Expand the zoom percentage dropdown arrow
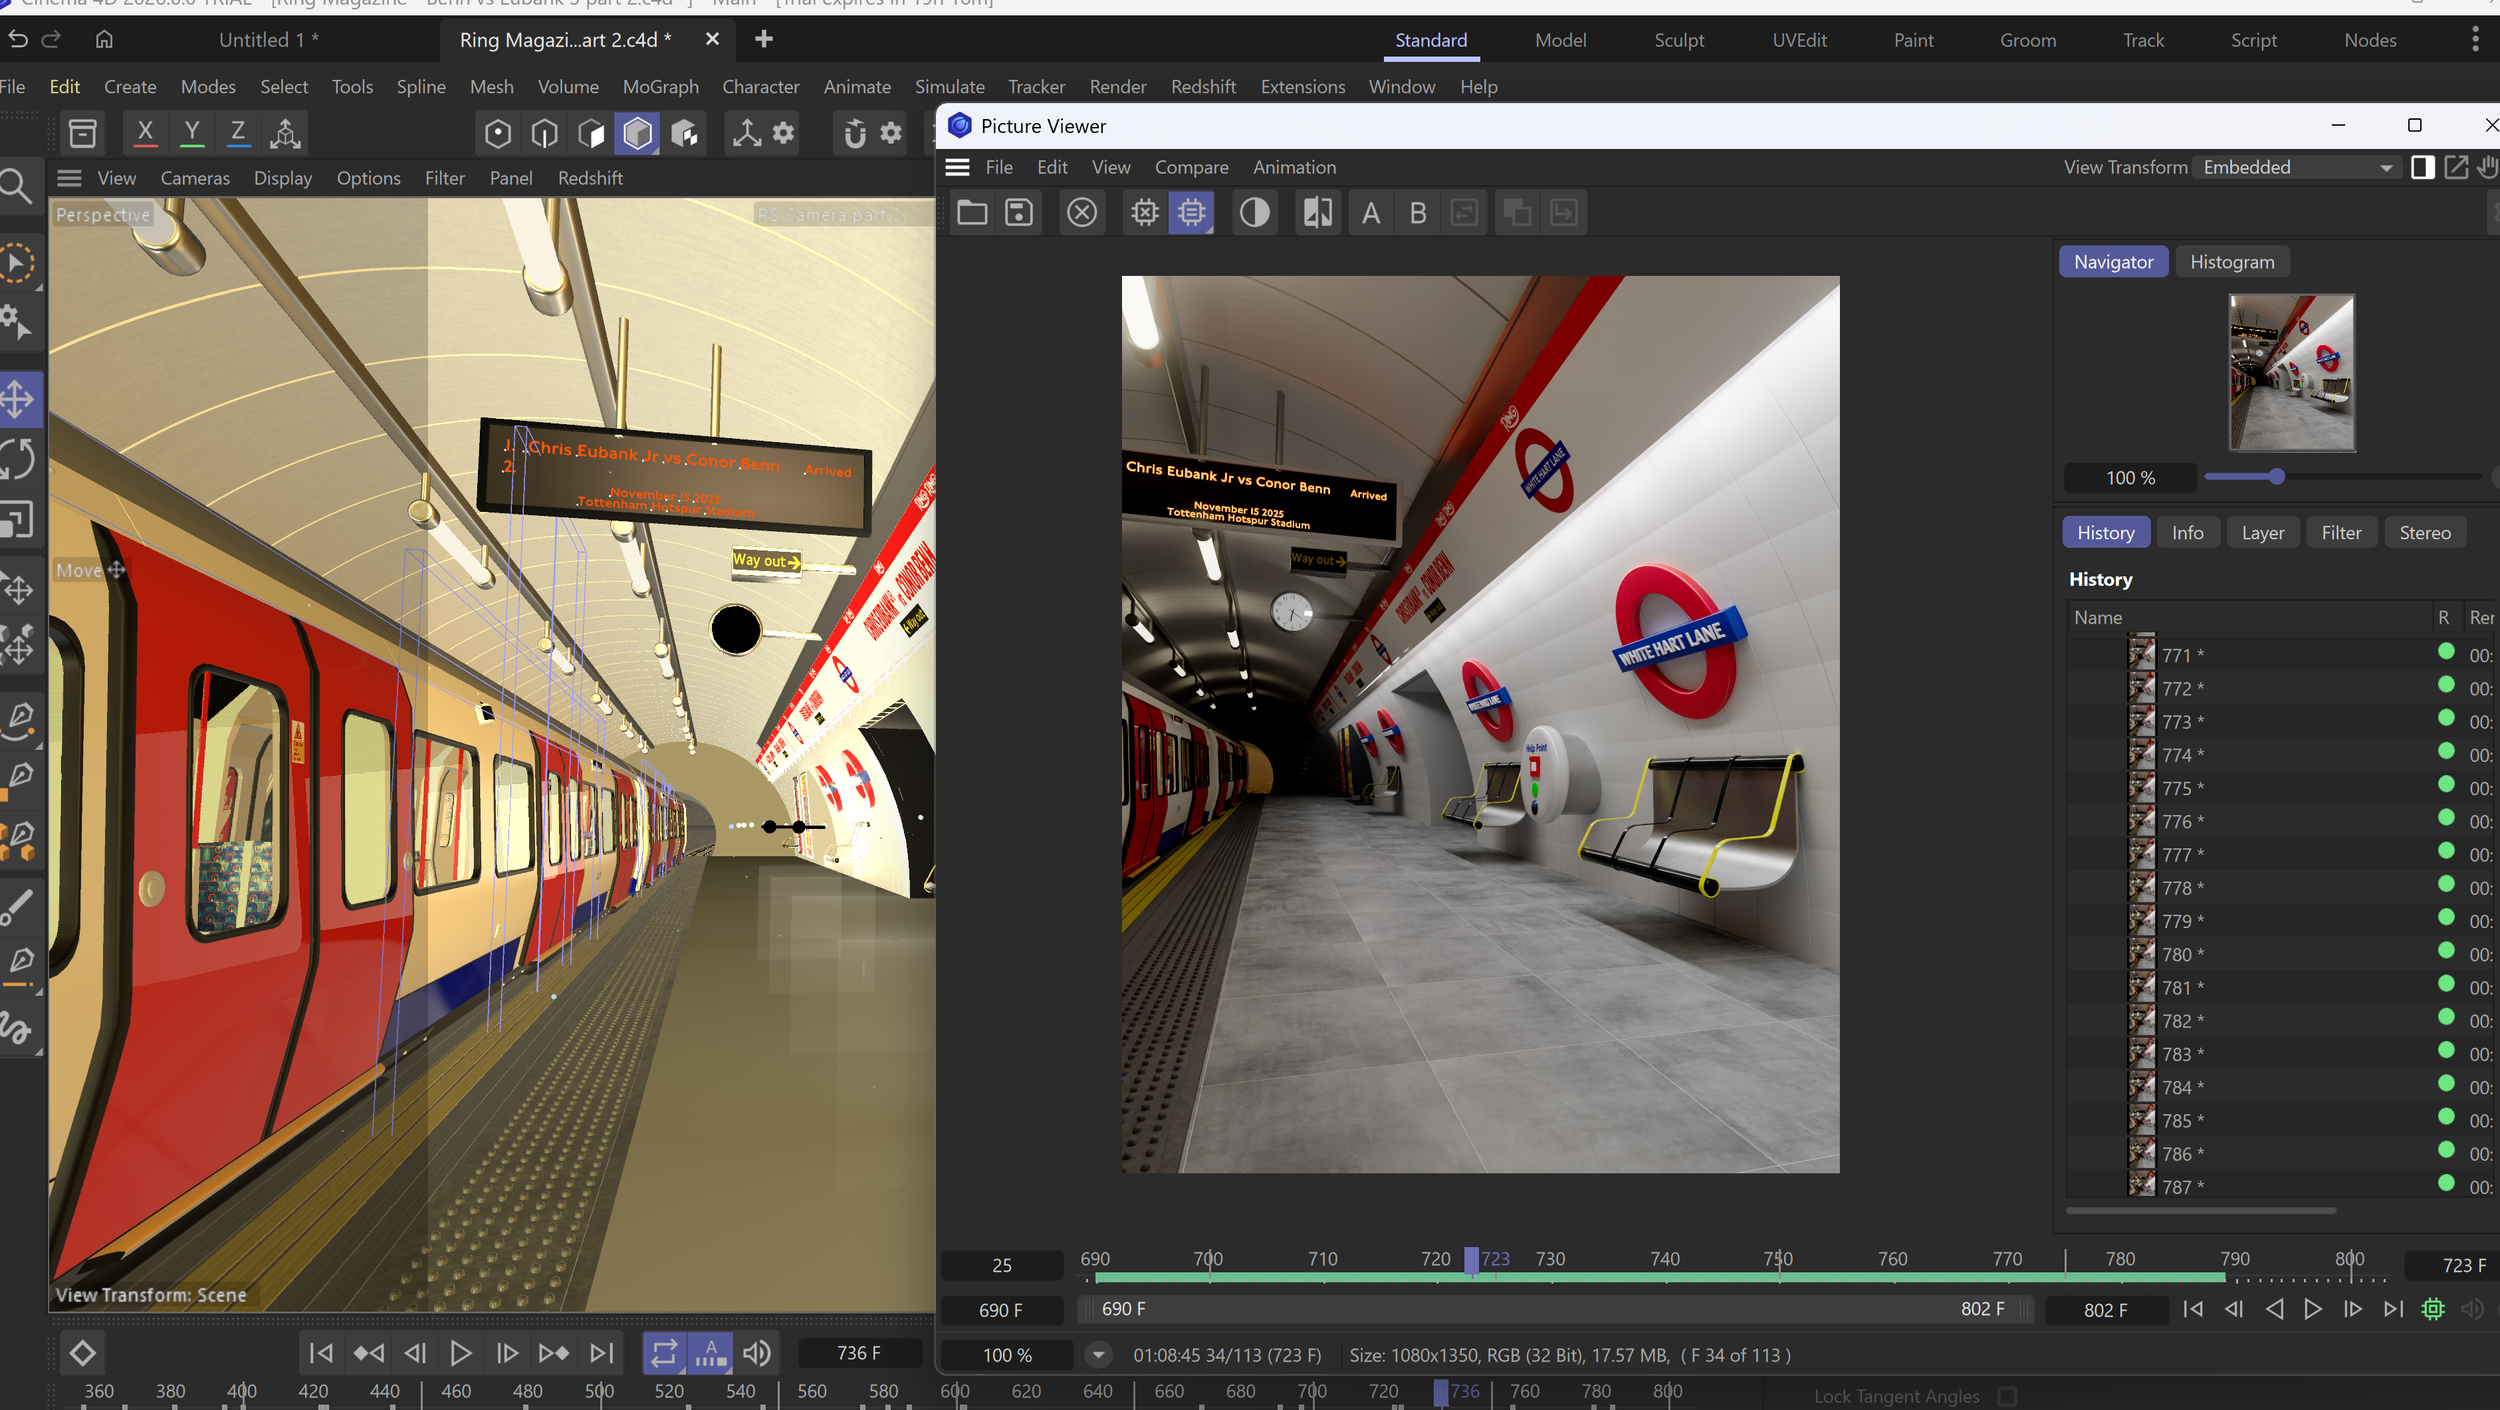2500x1410 pixels. [x=1098, y=1355]
